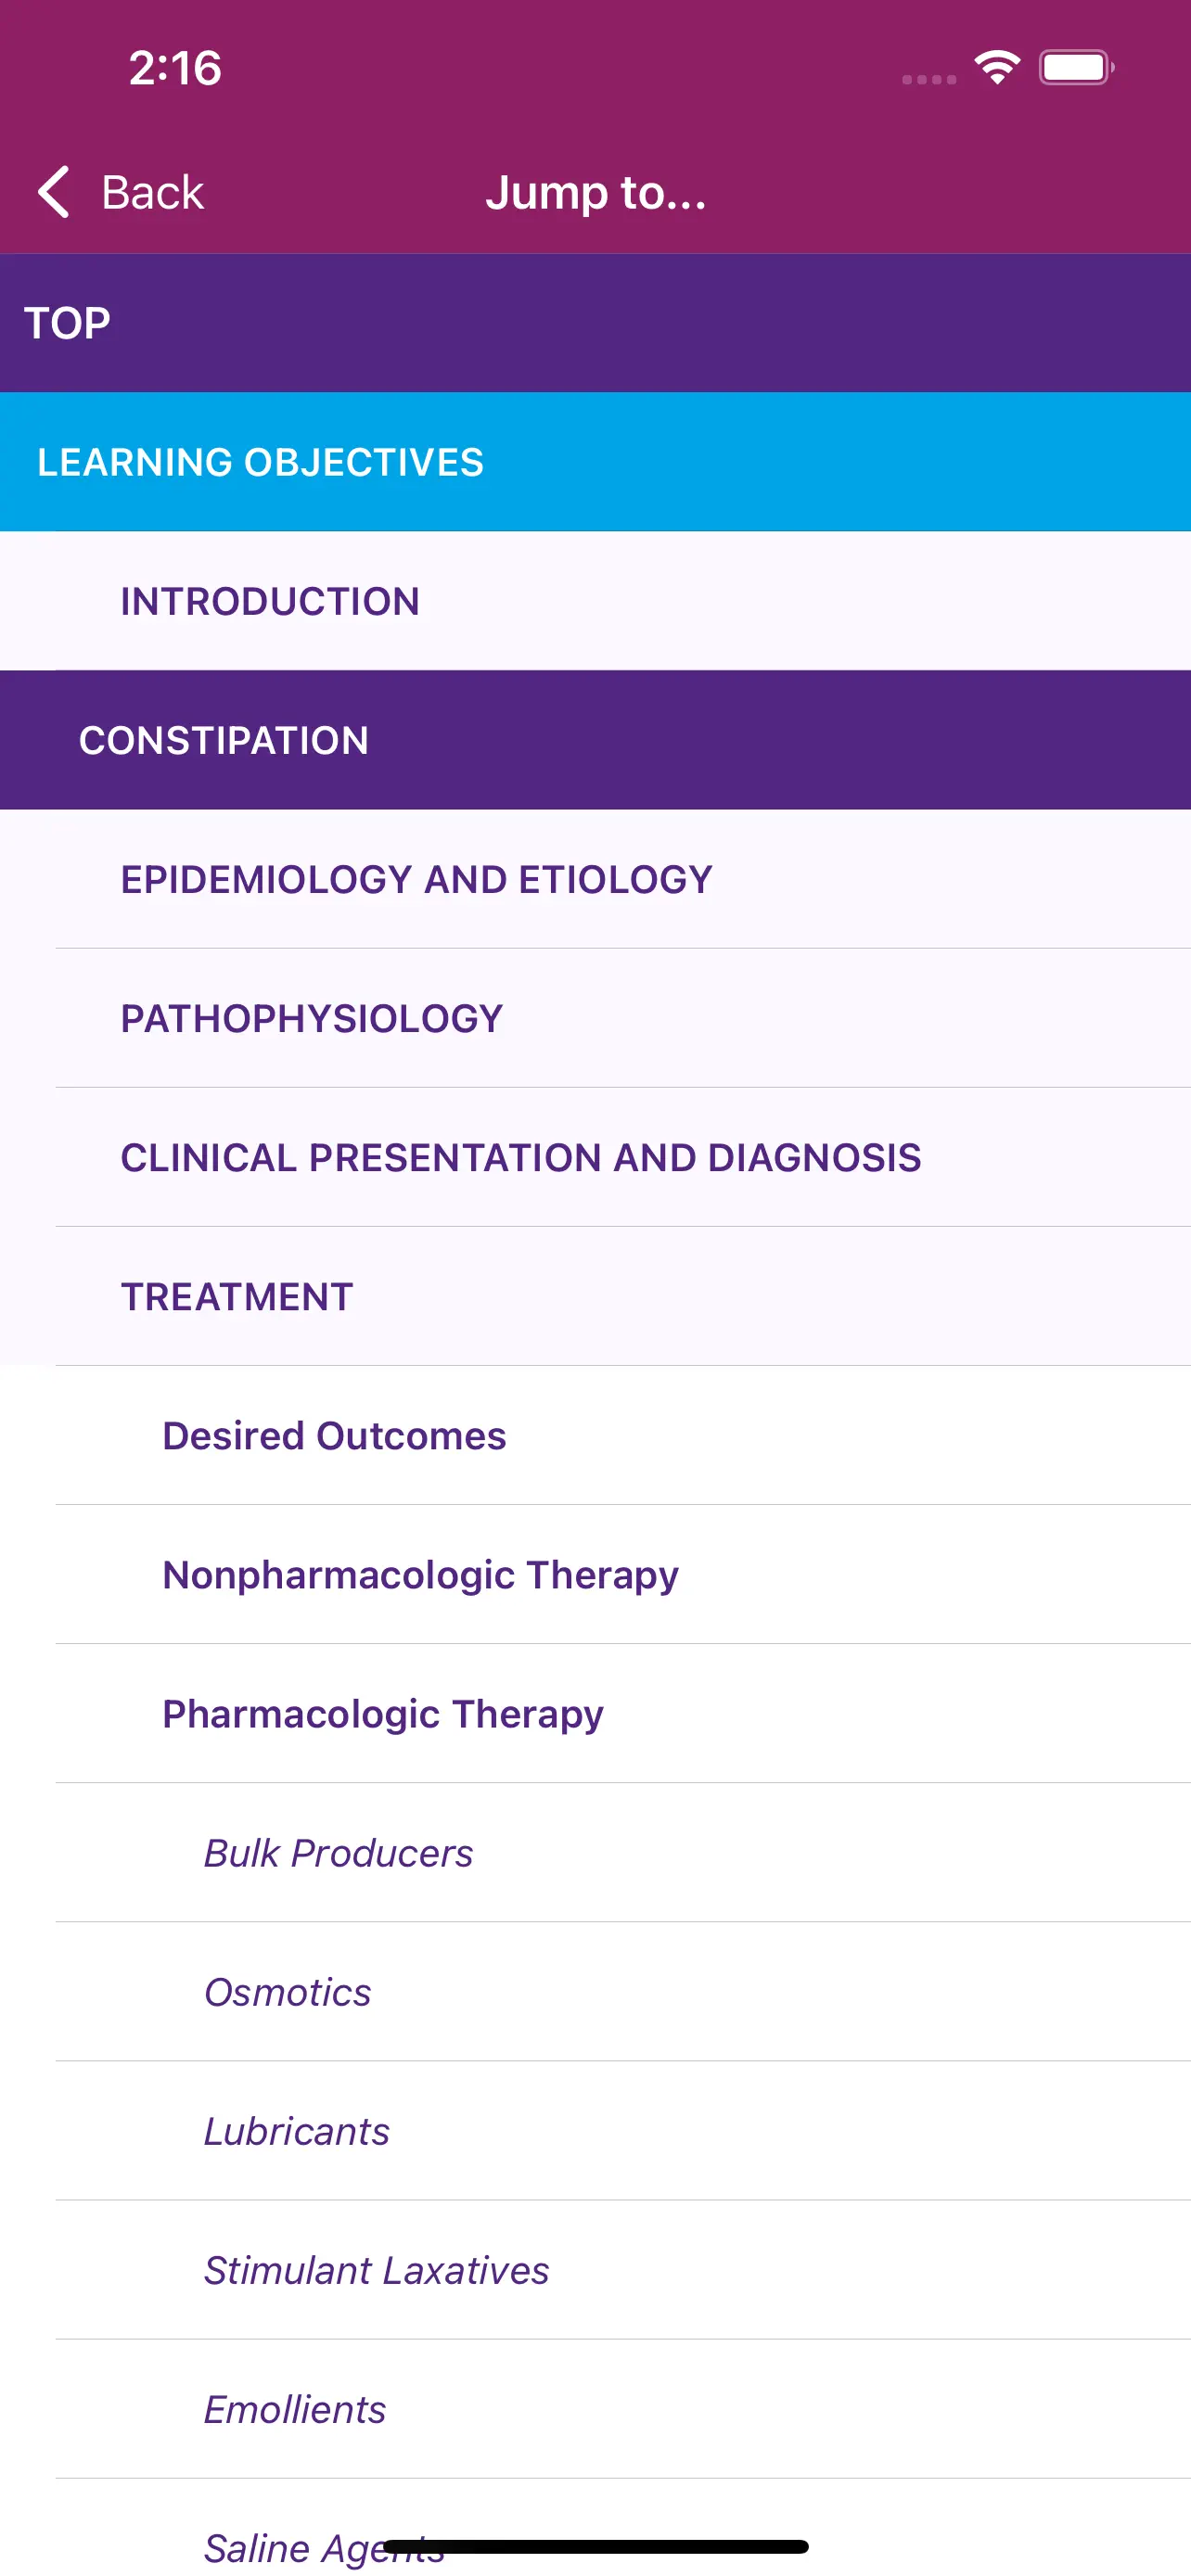Select Stimulant Laxatives entry
Viewport: 1191px width, 2576px height.
coord(376,2269)
